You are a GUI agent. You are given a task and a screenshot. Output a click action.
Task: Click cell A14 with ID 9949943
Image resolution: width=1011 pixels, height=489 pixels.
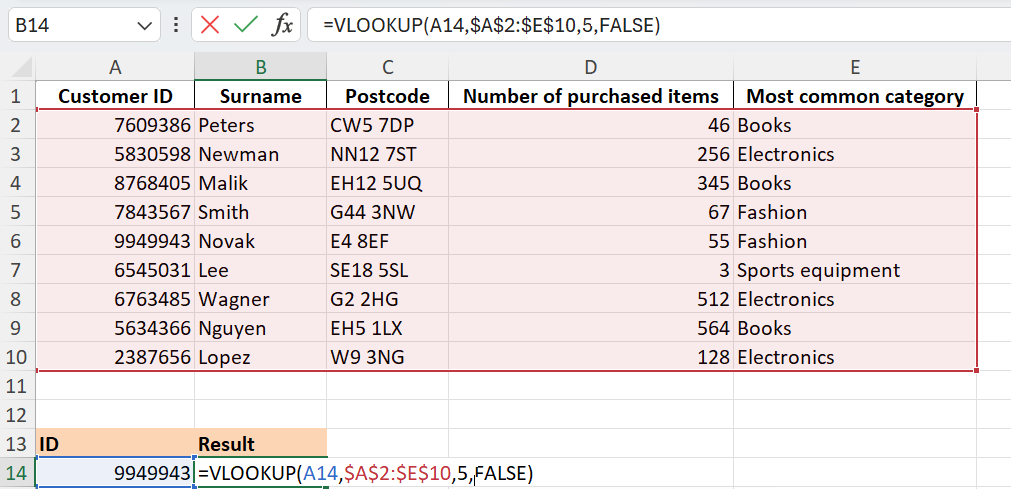pyautogui.click(x=115, y=474)
